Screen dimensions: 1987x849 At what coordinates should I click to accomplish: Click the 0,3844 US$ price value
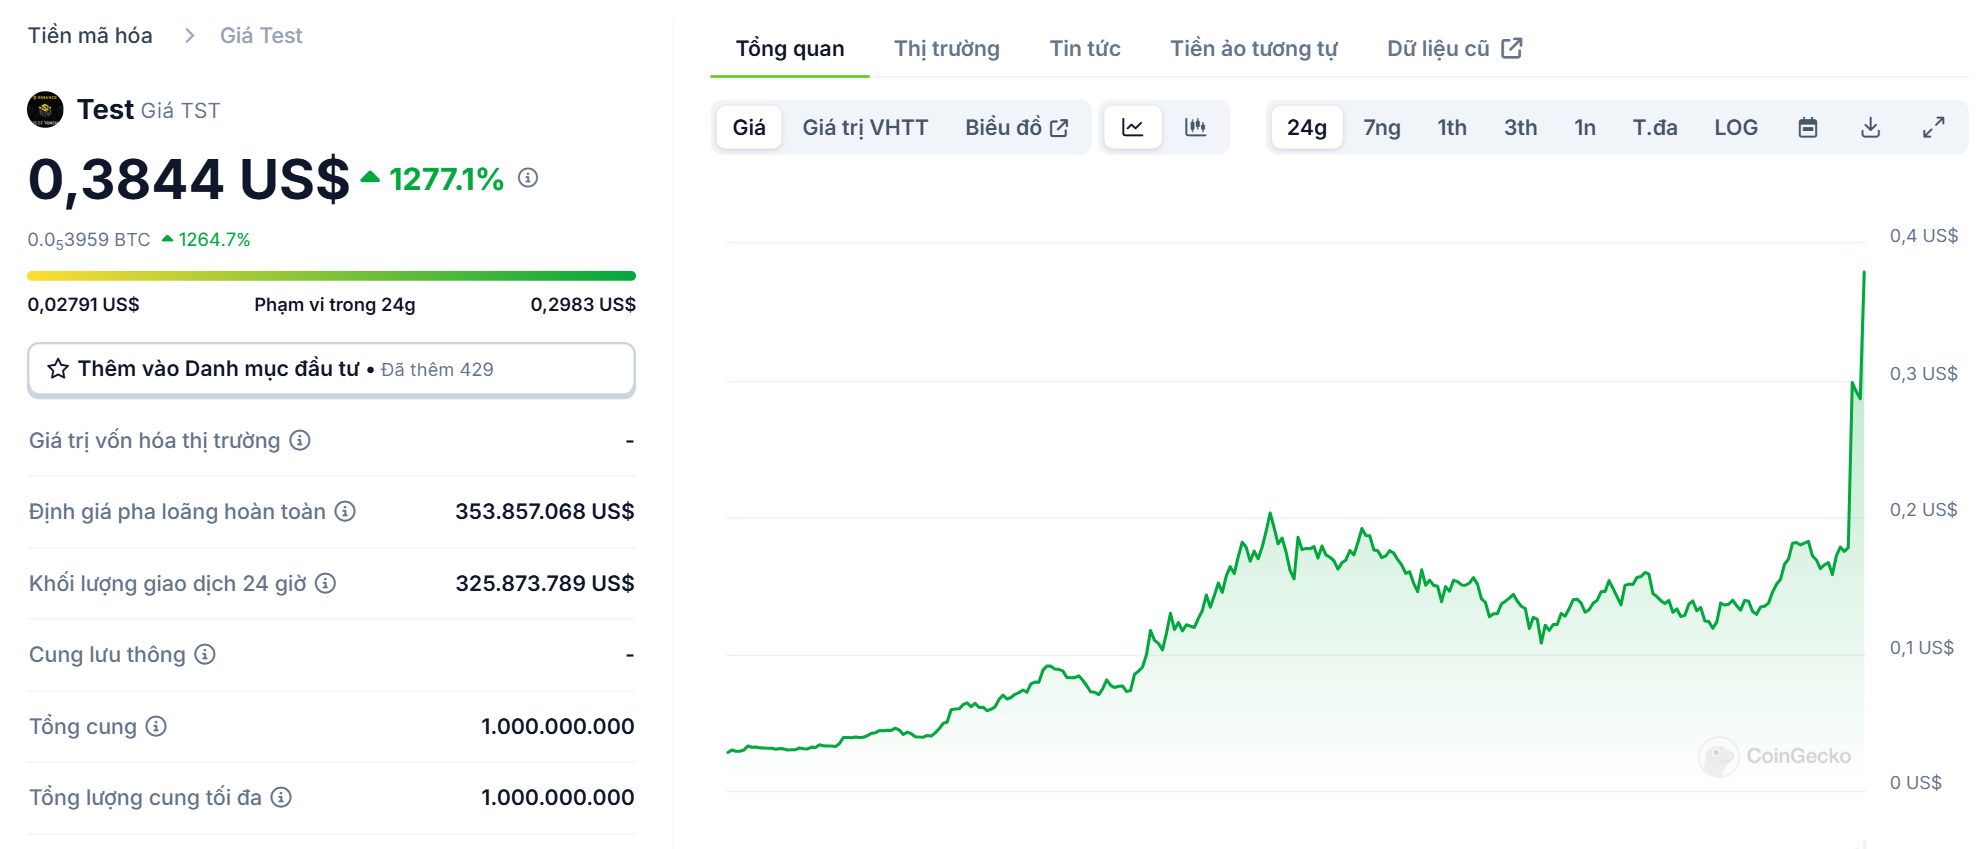click(x=189, y=179)
